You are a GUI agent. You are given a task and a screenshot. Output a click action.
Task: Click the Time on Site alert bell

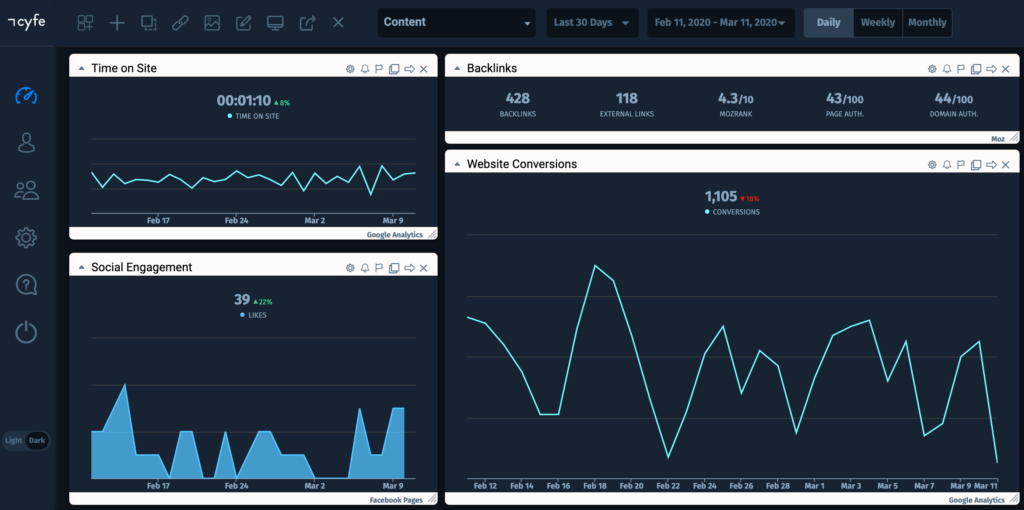[x=365, y=69]
